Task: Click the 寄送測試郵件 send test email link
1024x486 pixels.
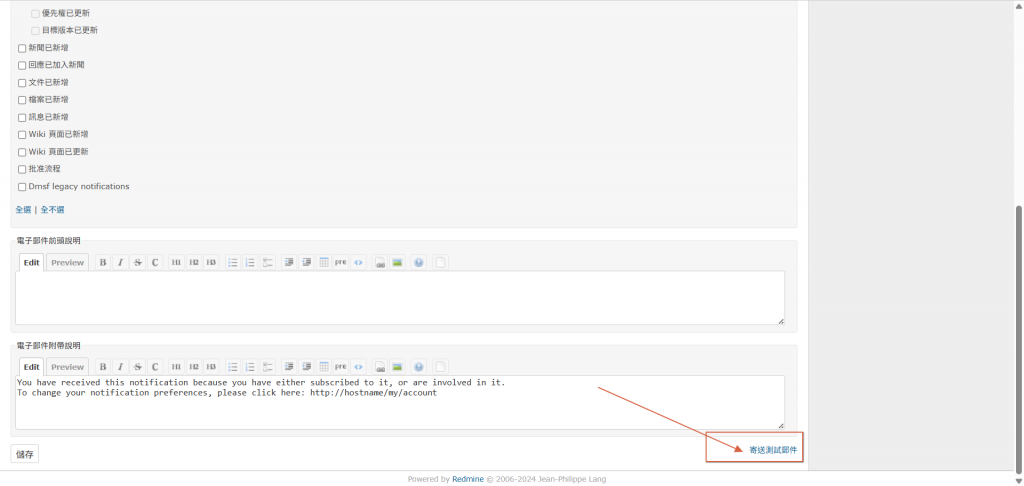Action: point(773,450)
